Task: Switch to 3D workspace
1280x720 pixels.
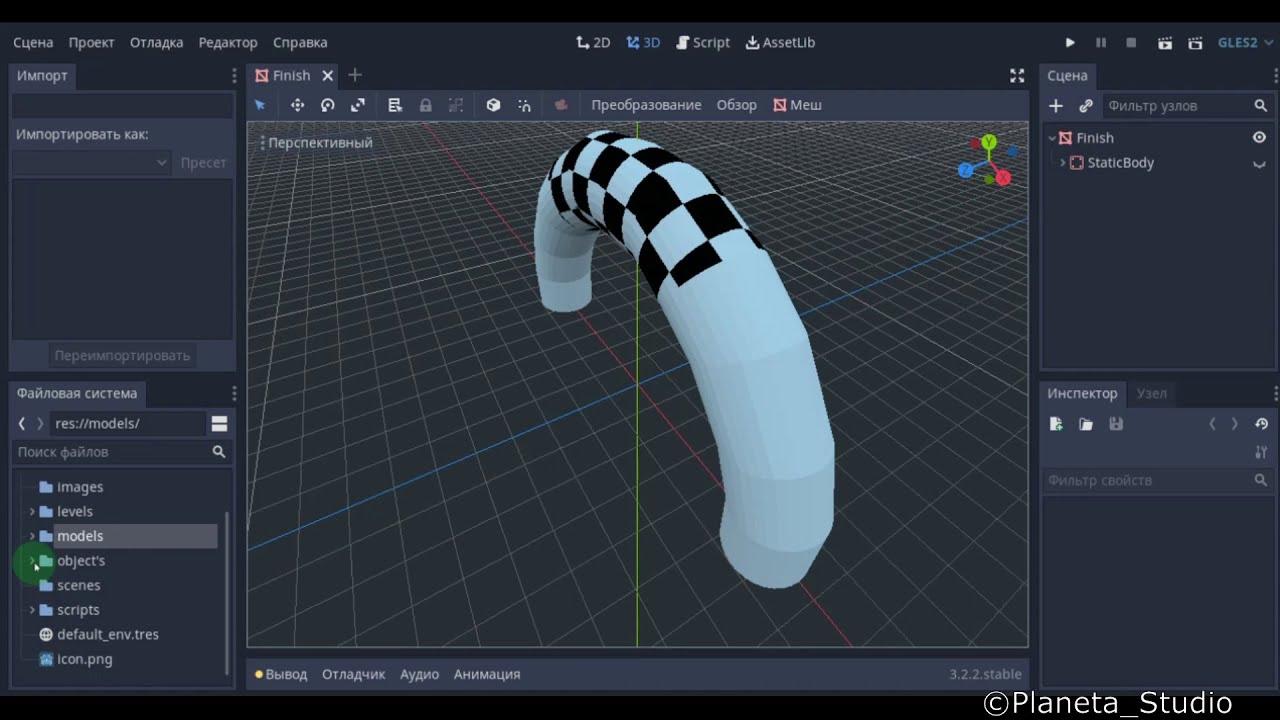Action: point(643,43)
